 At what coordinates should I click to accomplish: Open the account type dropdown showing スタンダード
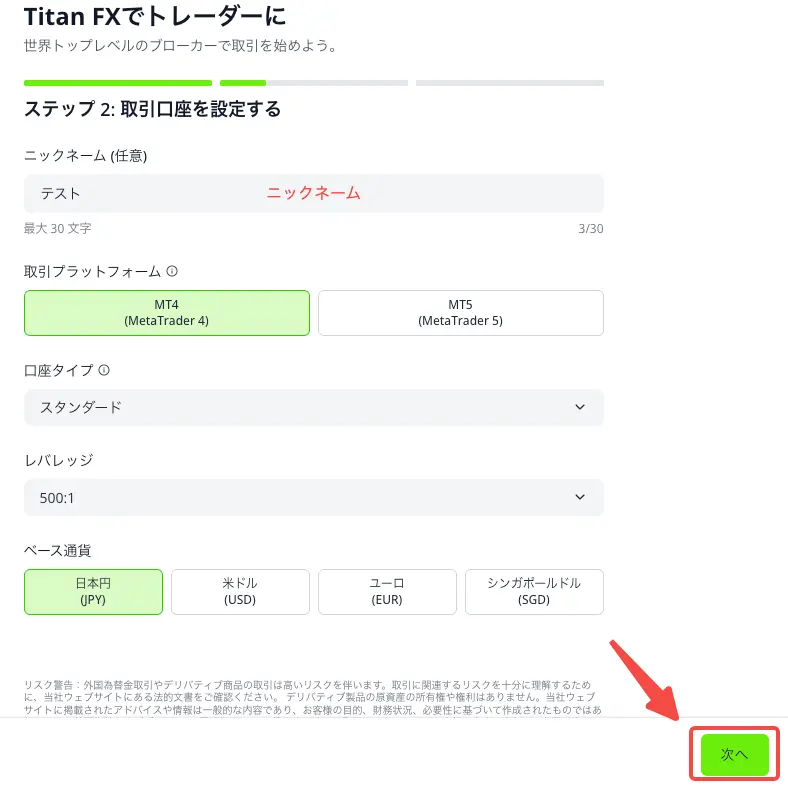tap(314, 407)
